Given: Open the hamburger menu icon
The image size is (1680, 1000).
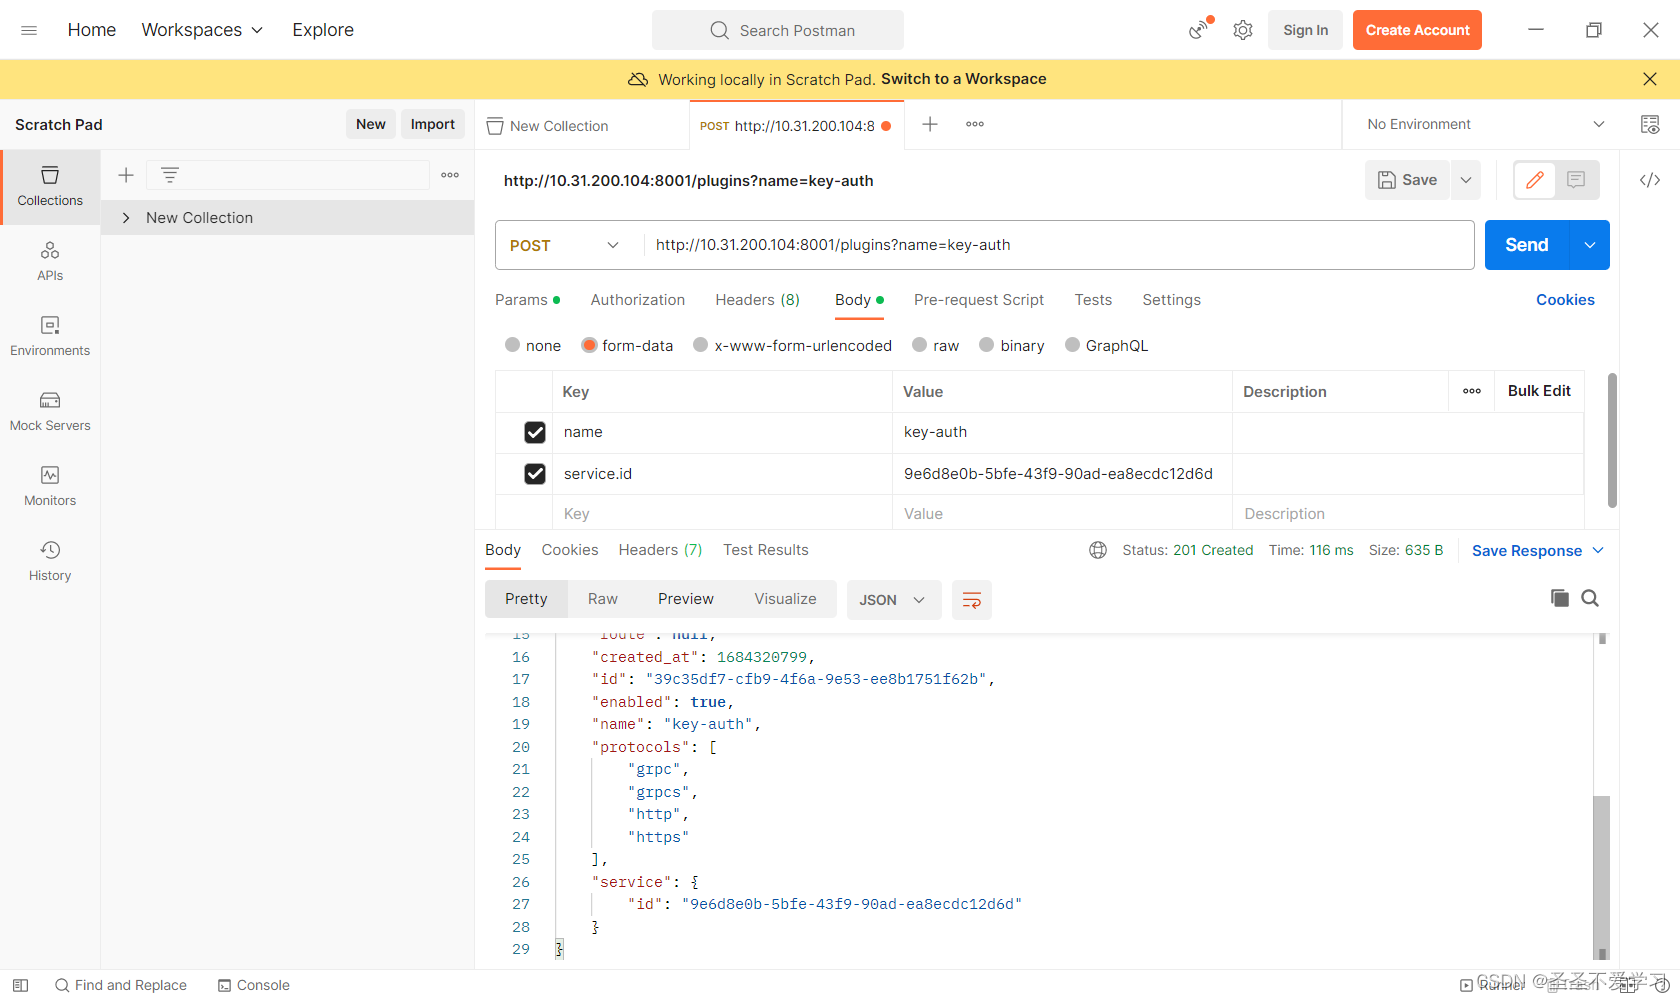Looking at the screenshot, I should pos(29,30).
